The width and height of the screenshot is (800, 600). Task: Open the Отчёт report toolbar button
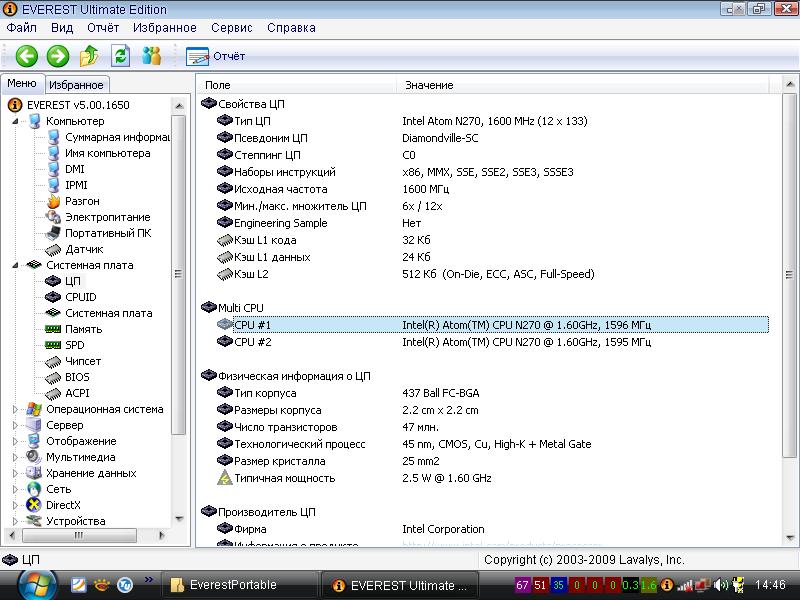tap(216, 56)
